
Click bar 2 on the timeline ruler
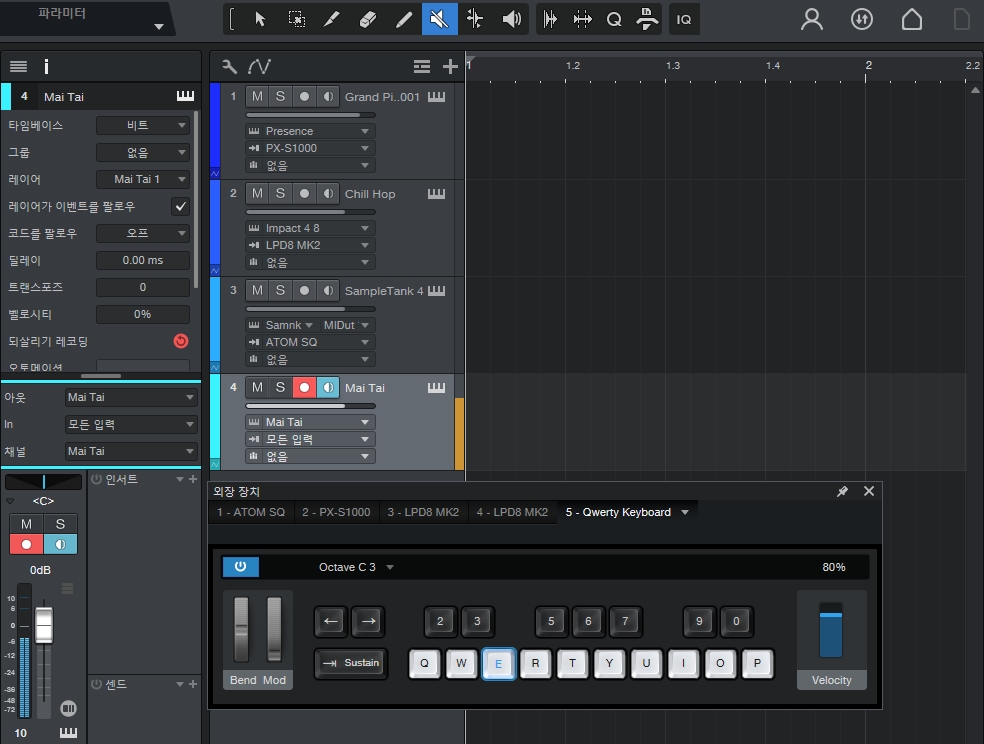(868, 66)
